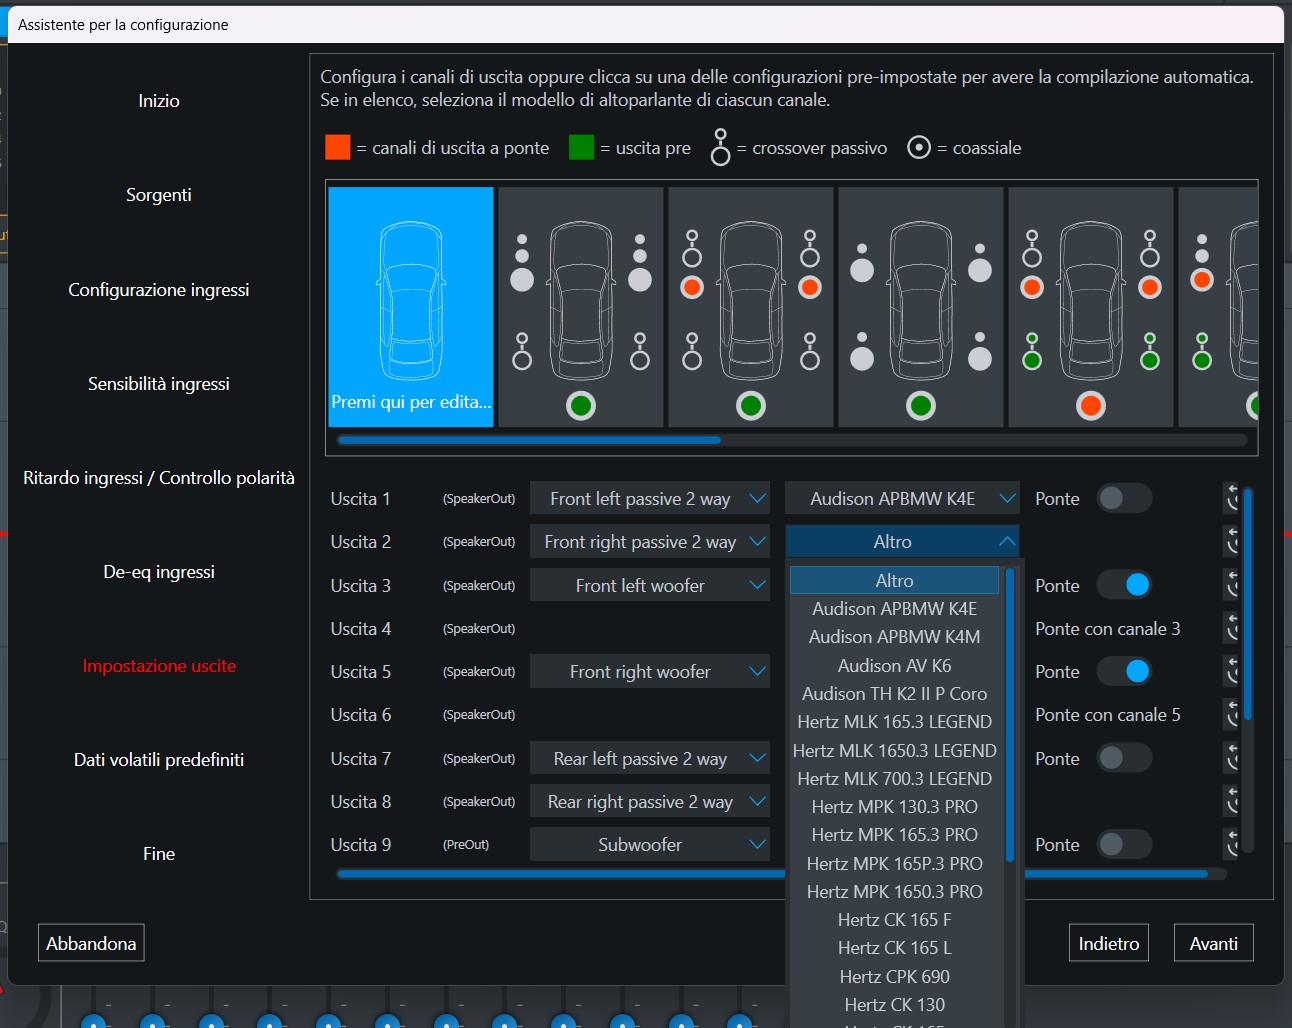Viewport: 1292px width, 1028px height.
Task: Go to the 'Inizio' wizard step
Action: click(x=159, y=100)
